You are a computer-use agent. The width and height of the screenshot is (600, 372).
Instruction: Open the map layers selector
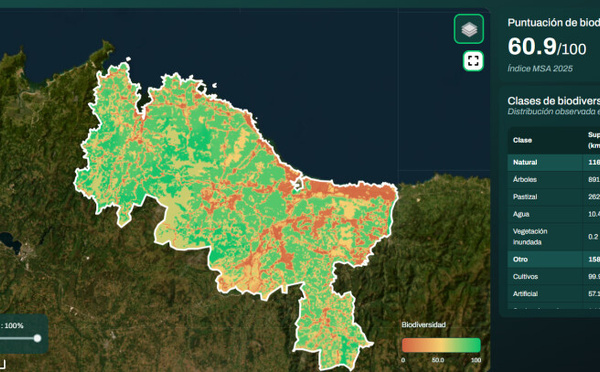pos(469,29)
